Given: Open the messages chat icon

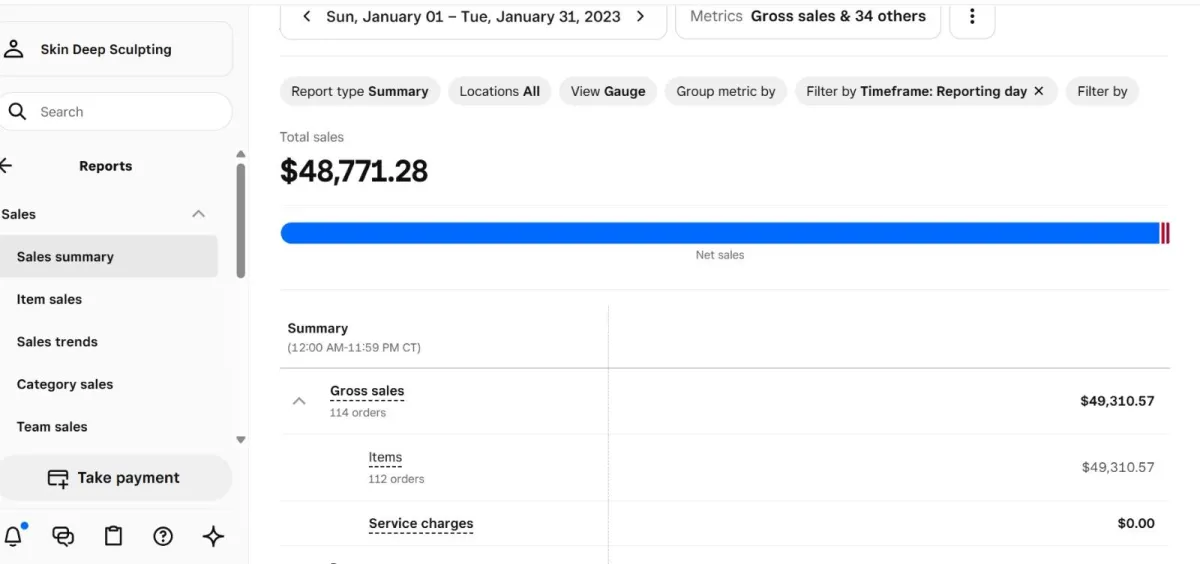Looking at the screenshot, I should click(x=64, y=537).
